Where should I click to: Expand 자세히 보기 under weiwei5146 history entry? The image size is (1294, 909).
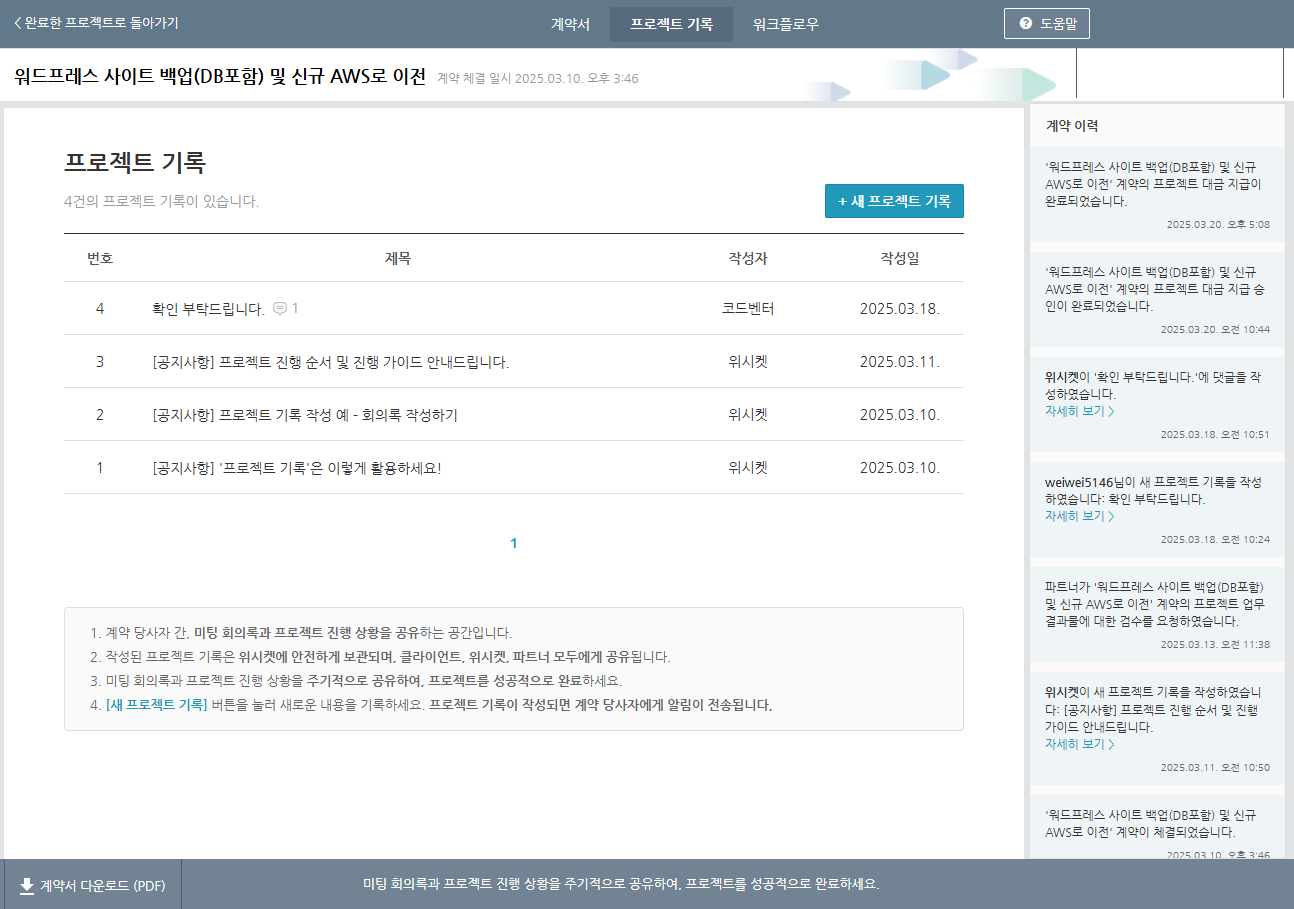pos(1079,516)
